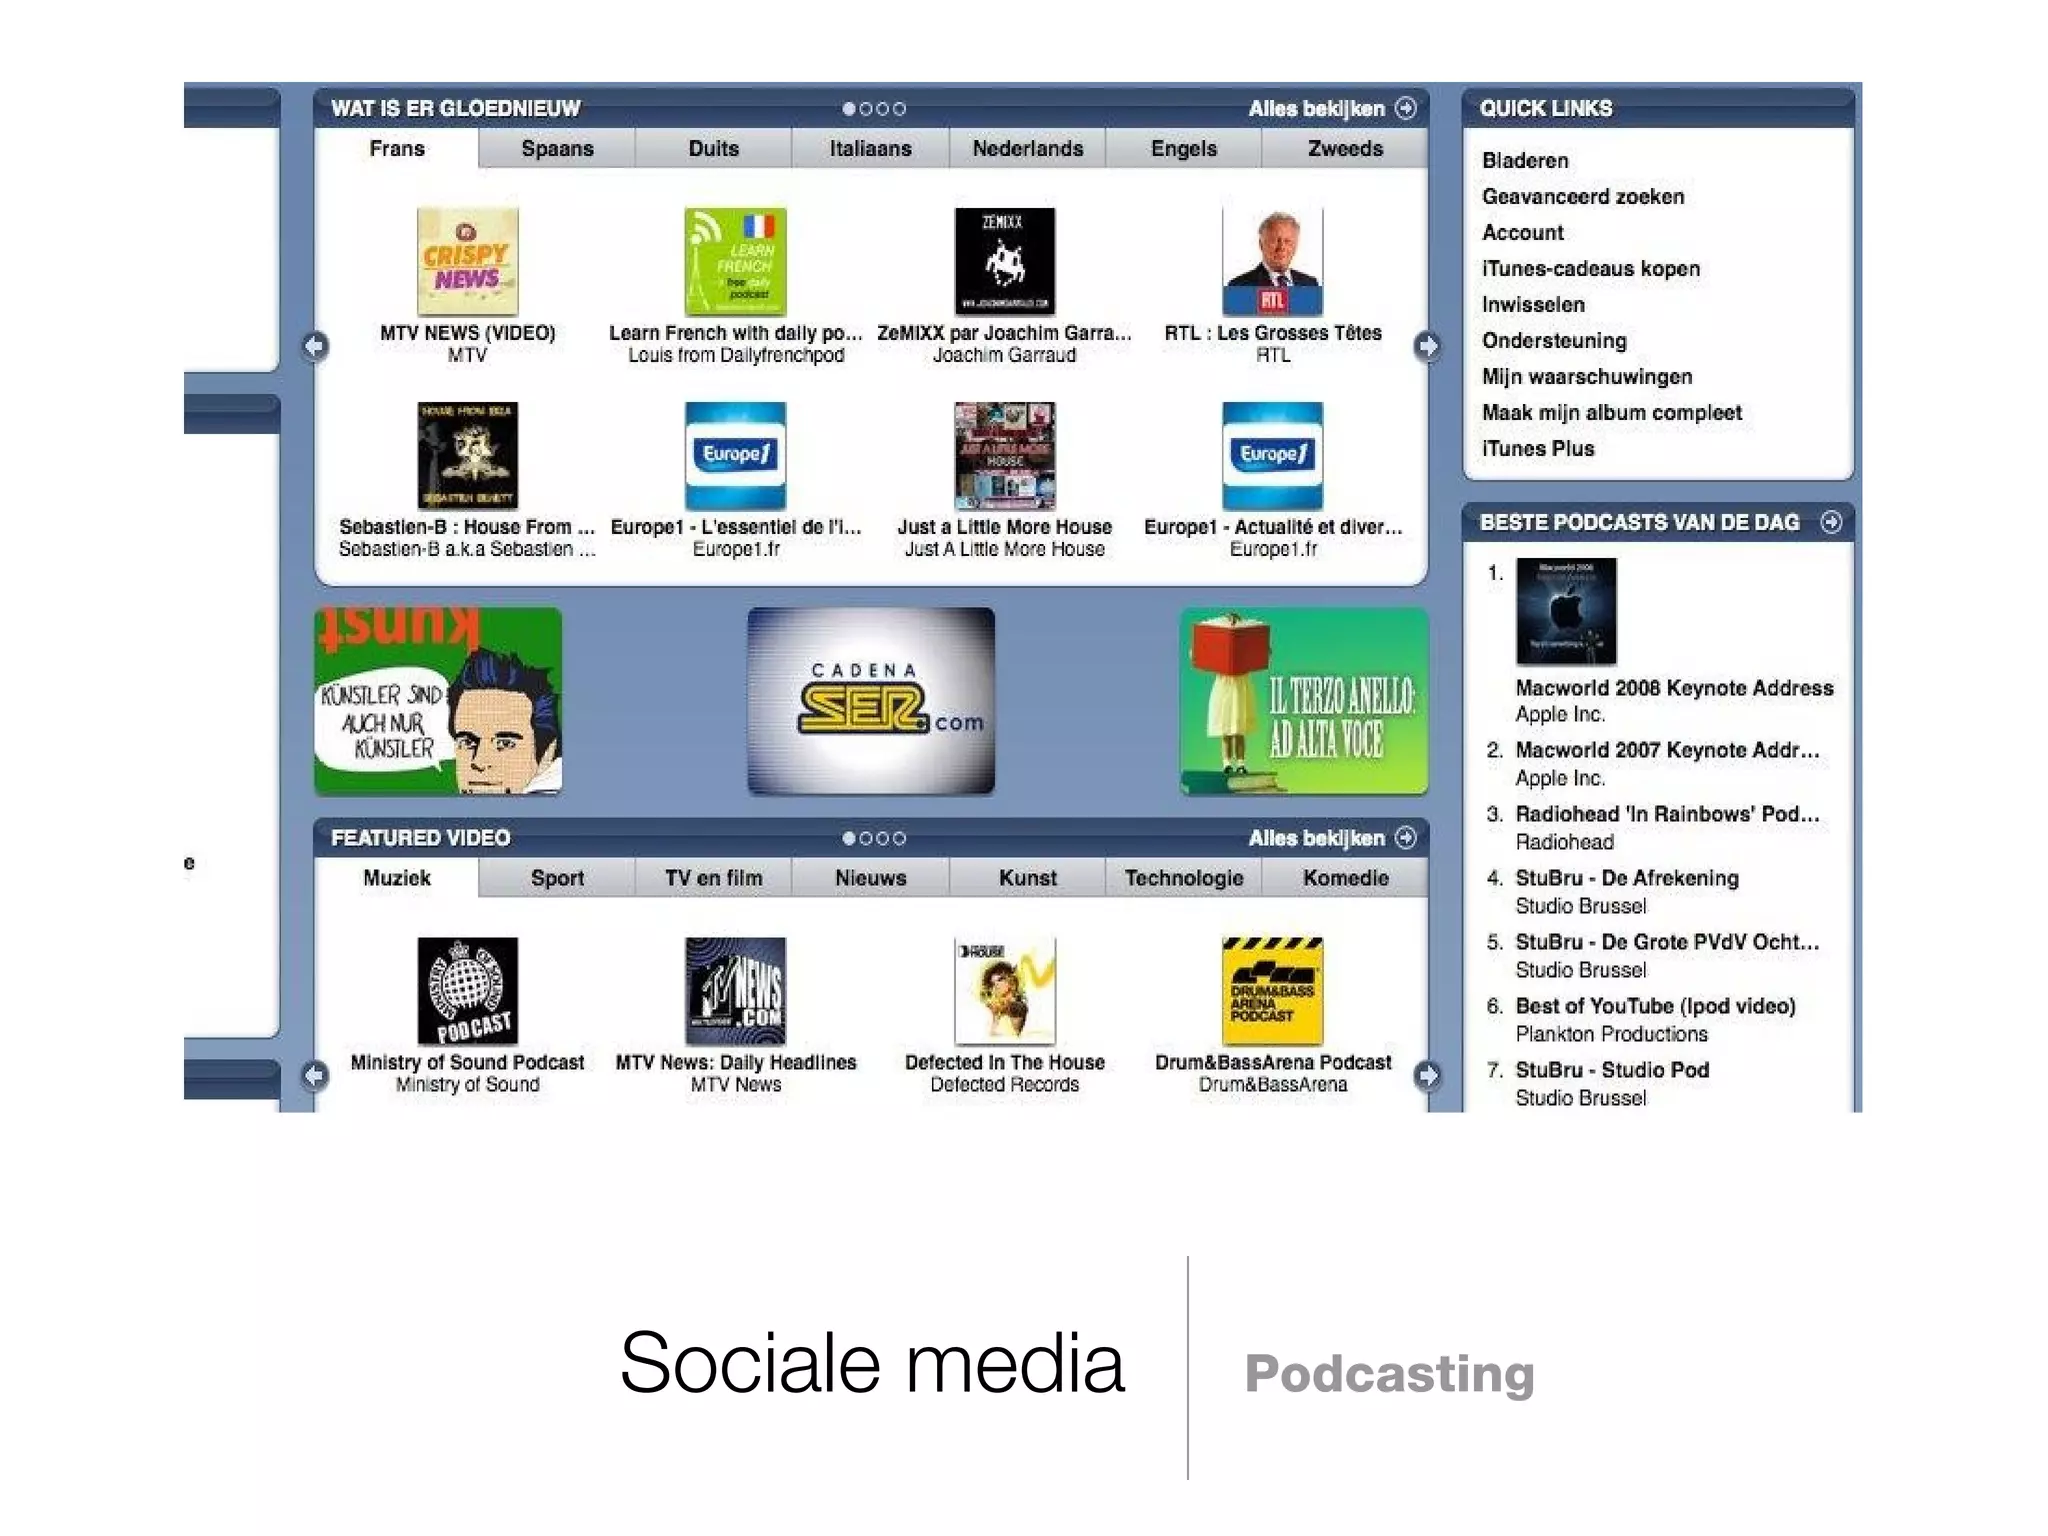The image size is (2048, 1536).
Task: Open Drum&BassArena Podcast artwork
Action: click(1272, 991)
